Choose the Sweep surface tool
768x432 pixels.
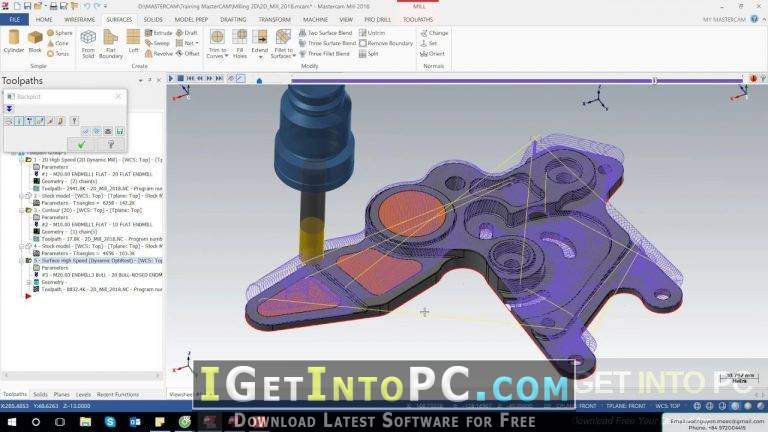[x=157, y=43]
